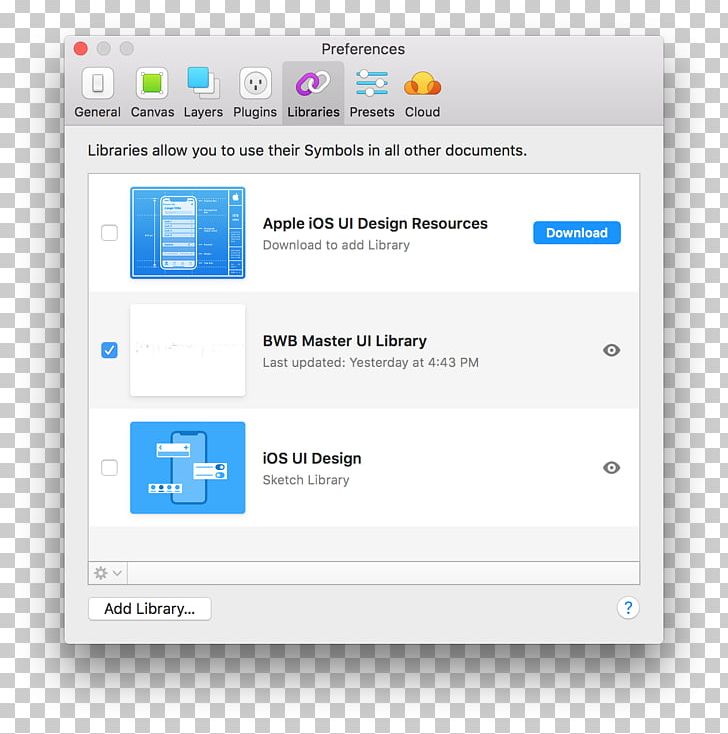Viewport: 728px width, 734px height.
Task: Select the iOS UI Design thumbnail
Action: [x=188, y=468]
